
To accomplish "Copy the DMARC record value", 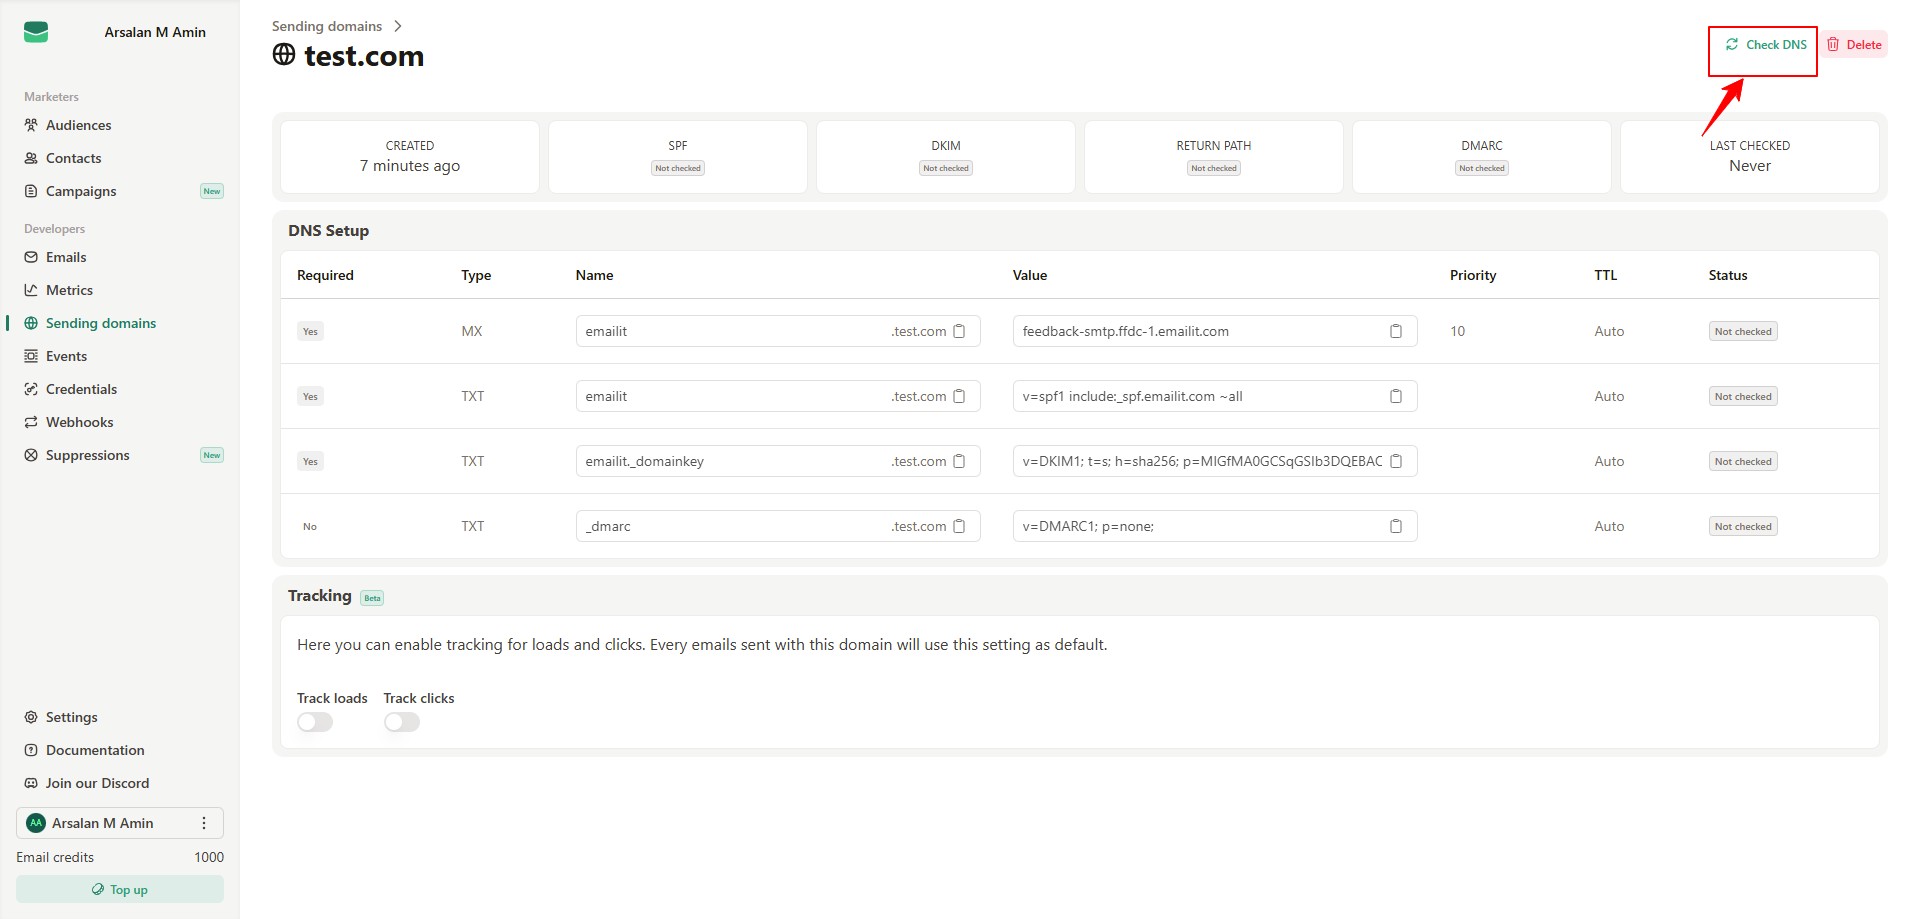I will [x=1396, y=526].
